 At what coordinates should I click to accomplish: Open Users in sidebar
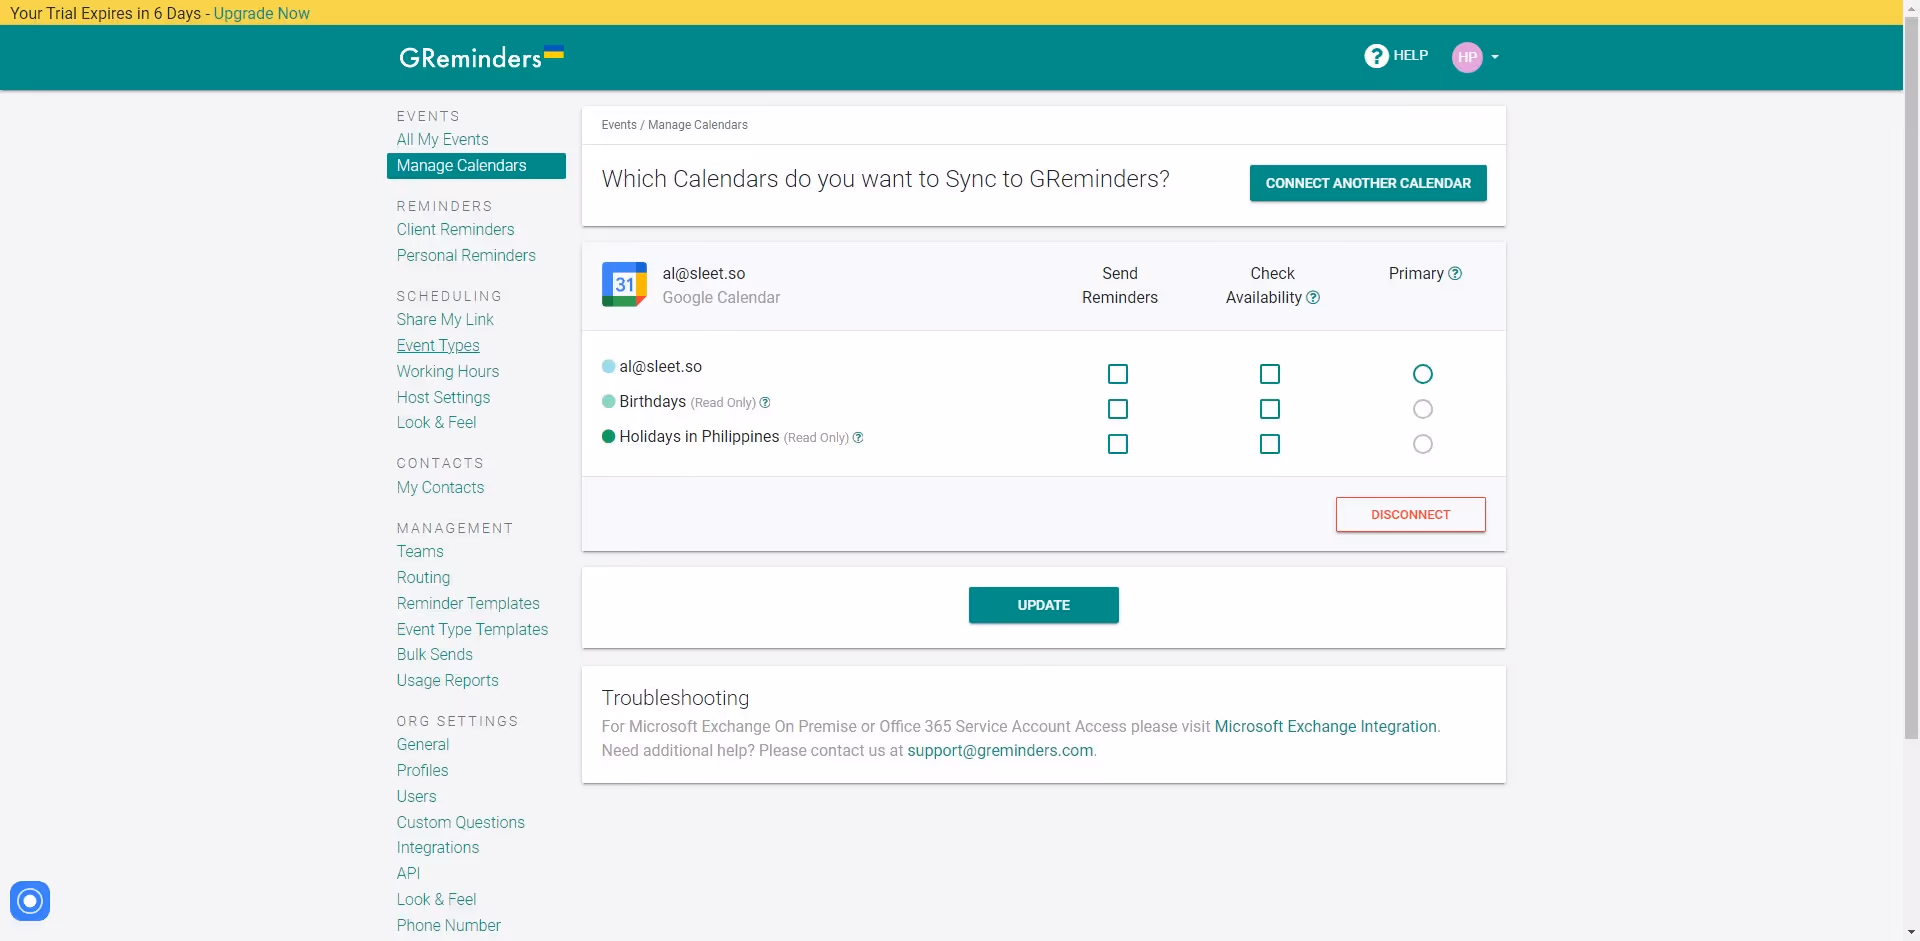(416, 797)
